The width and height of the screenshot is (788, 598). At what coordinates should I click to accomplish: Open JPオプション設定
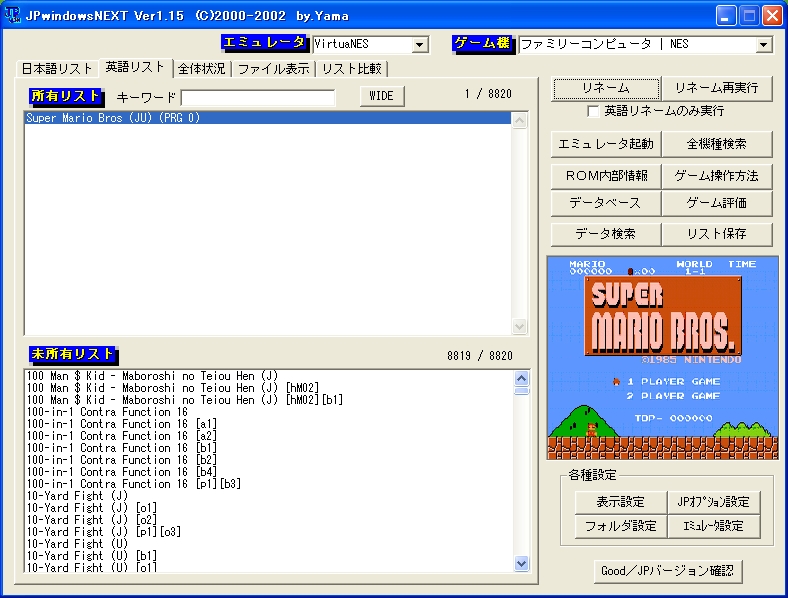[x=714, y=502]
